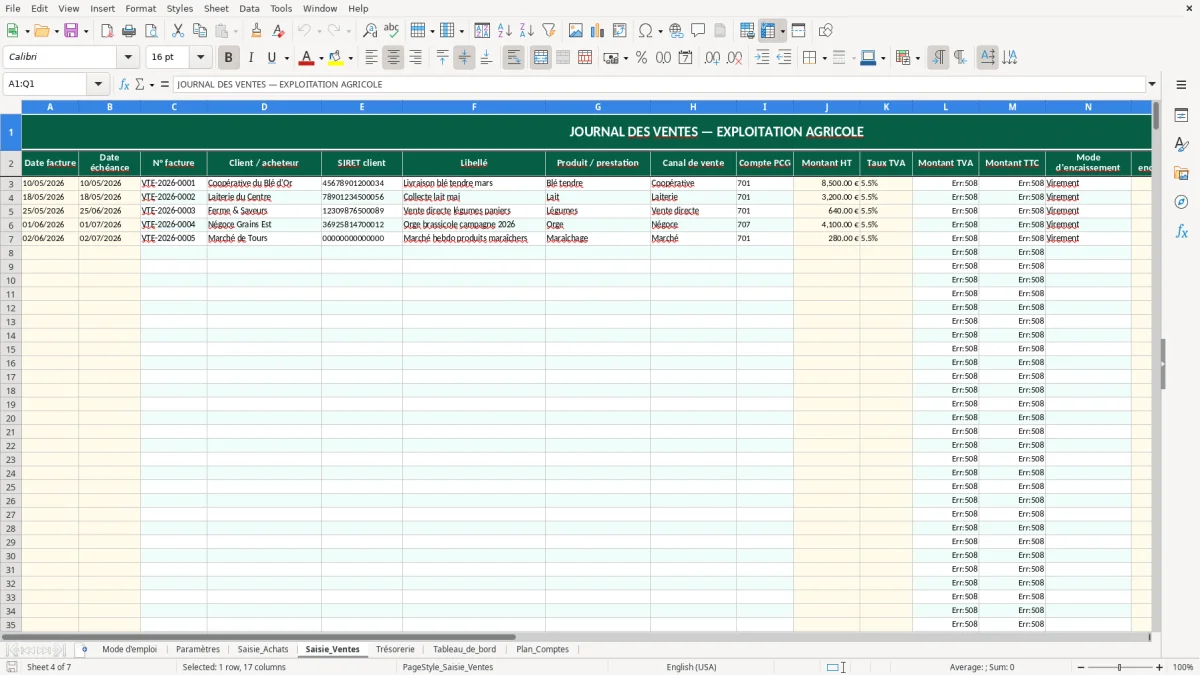Clear direct formatting
This screenshot has width=1200, height=675.
pyautogui.click(x=278, y=31)
